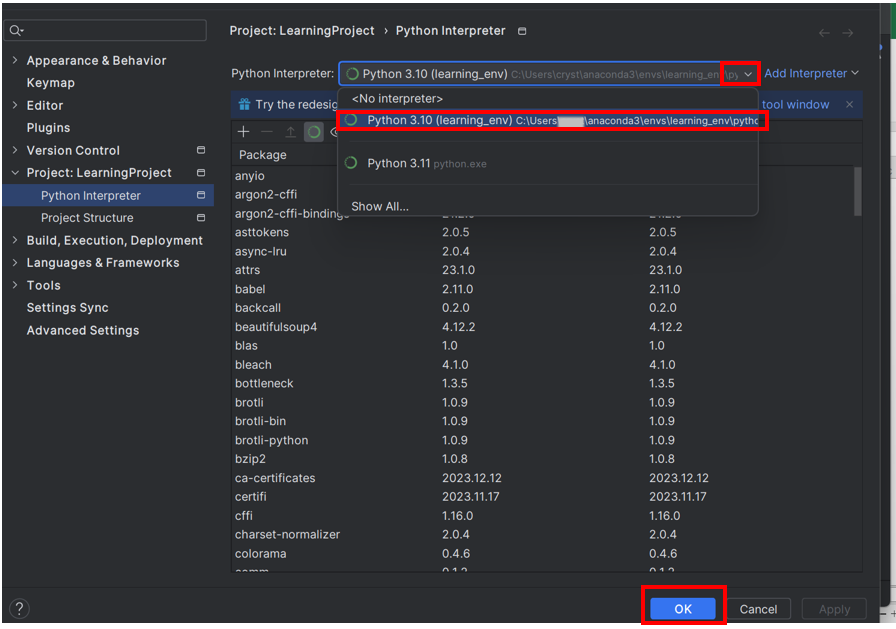The width and height of the screenshot is (896, 629).
Task: Select the async-lru package row
Action: point(543,251)
